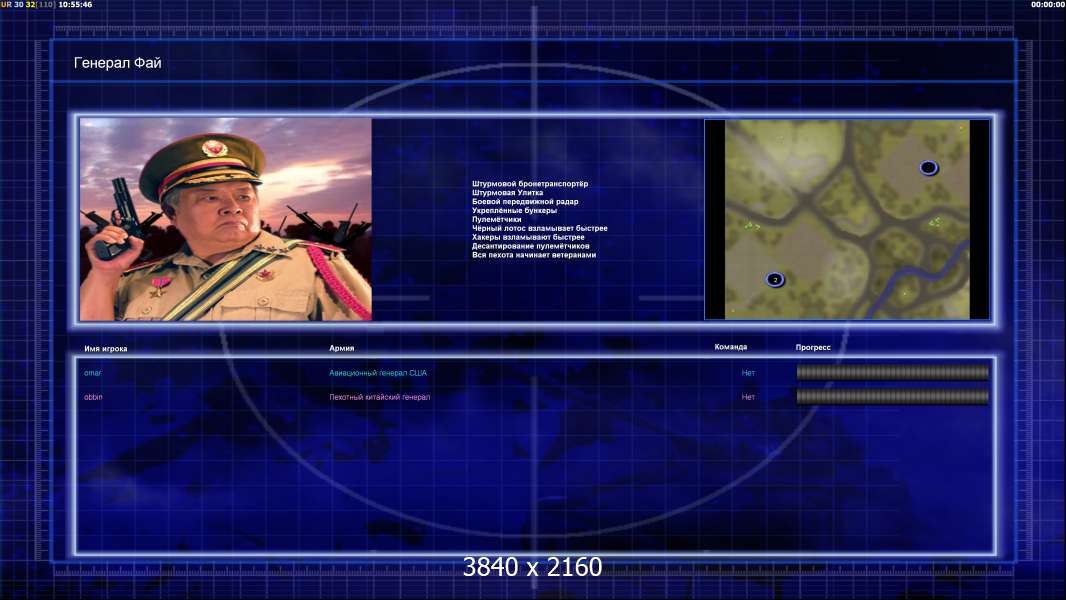This screenshot has height=600, width=1066.
Task: Click the black start position marker on minimap
Action: 929,167
